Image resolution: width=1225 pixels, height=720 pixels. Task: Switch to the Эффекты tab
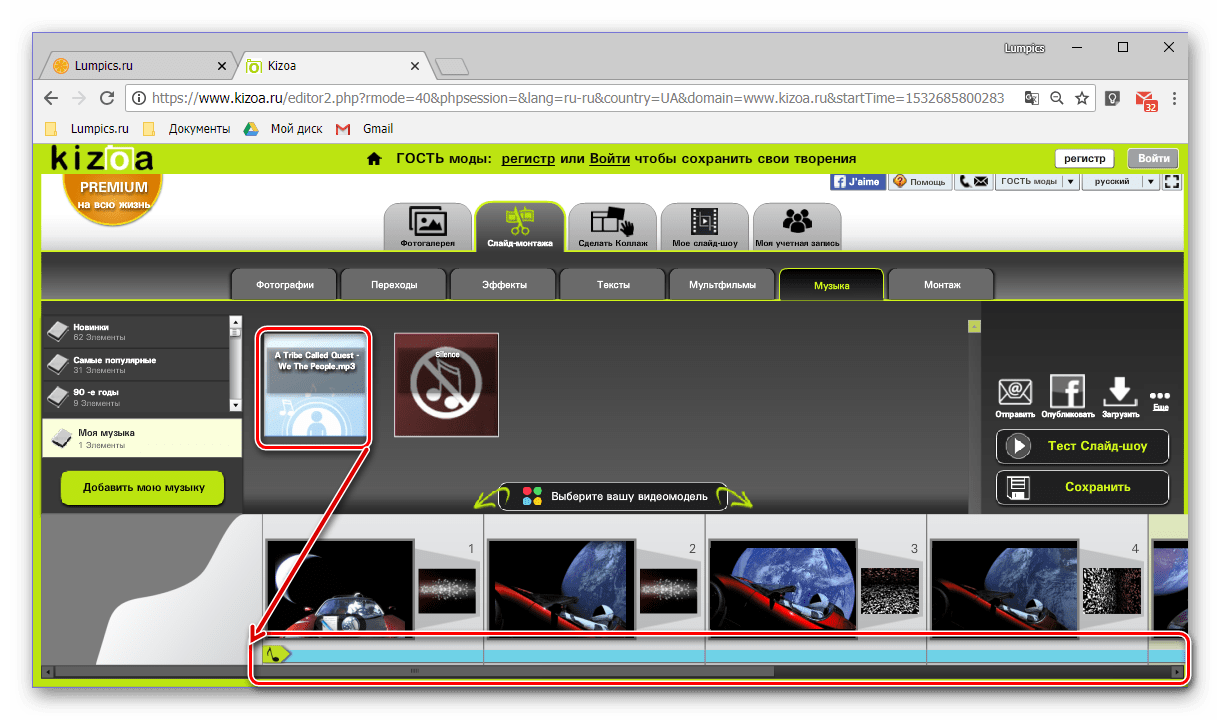click(503, 285)
